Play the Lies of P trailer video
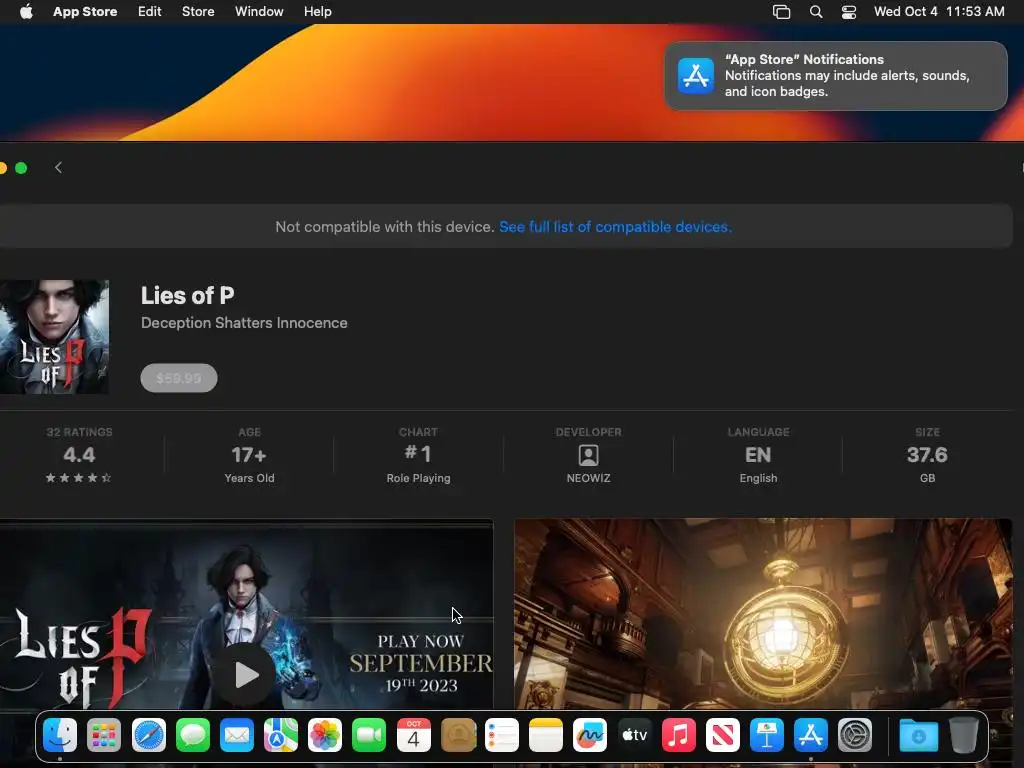The height and width of the screenshot is (768, 1024). pyautogui.click(x=246, y=675)
